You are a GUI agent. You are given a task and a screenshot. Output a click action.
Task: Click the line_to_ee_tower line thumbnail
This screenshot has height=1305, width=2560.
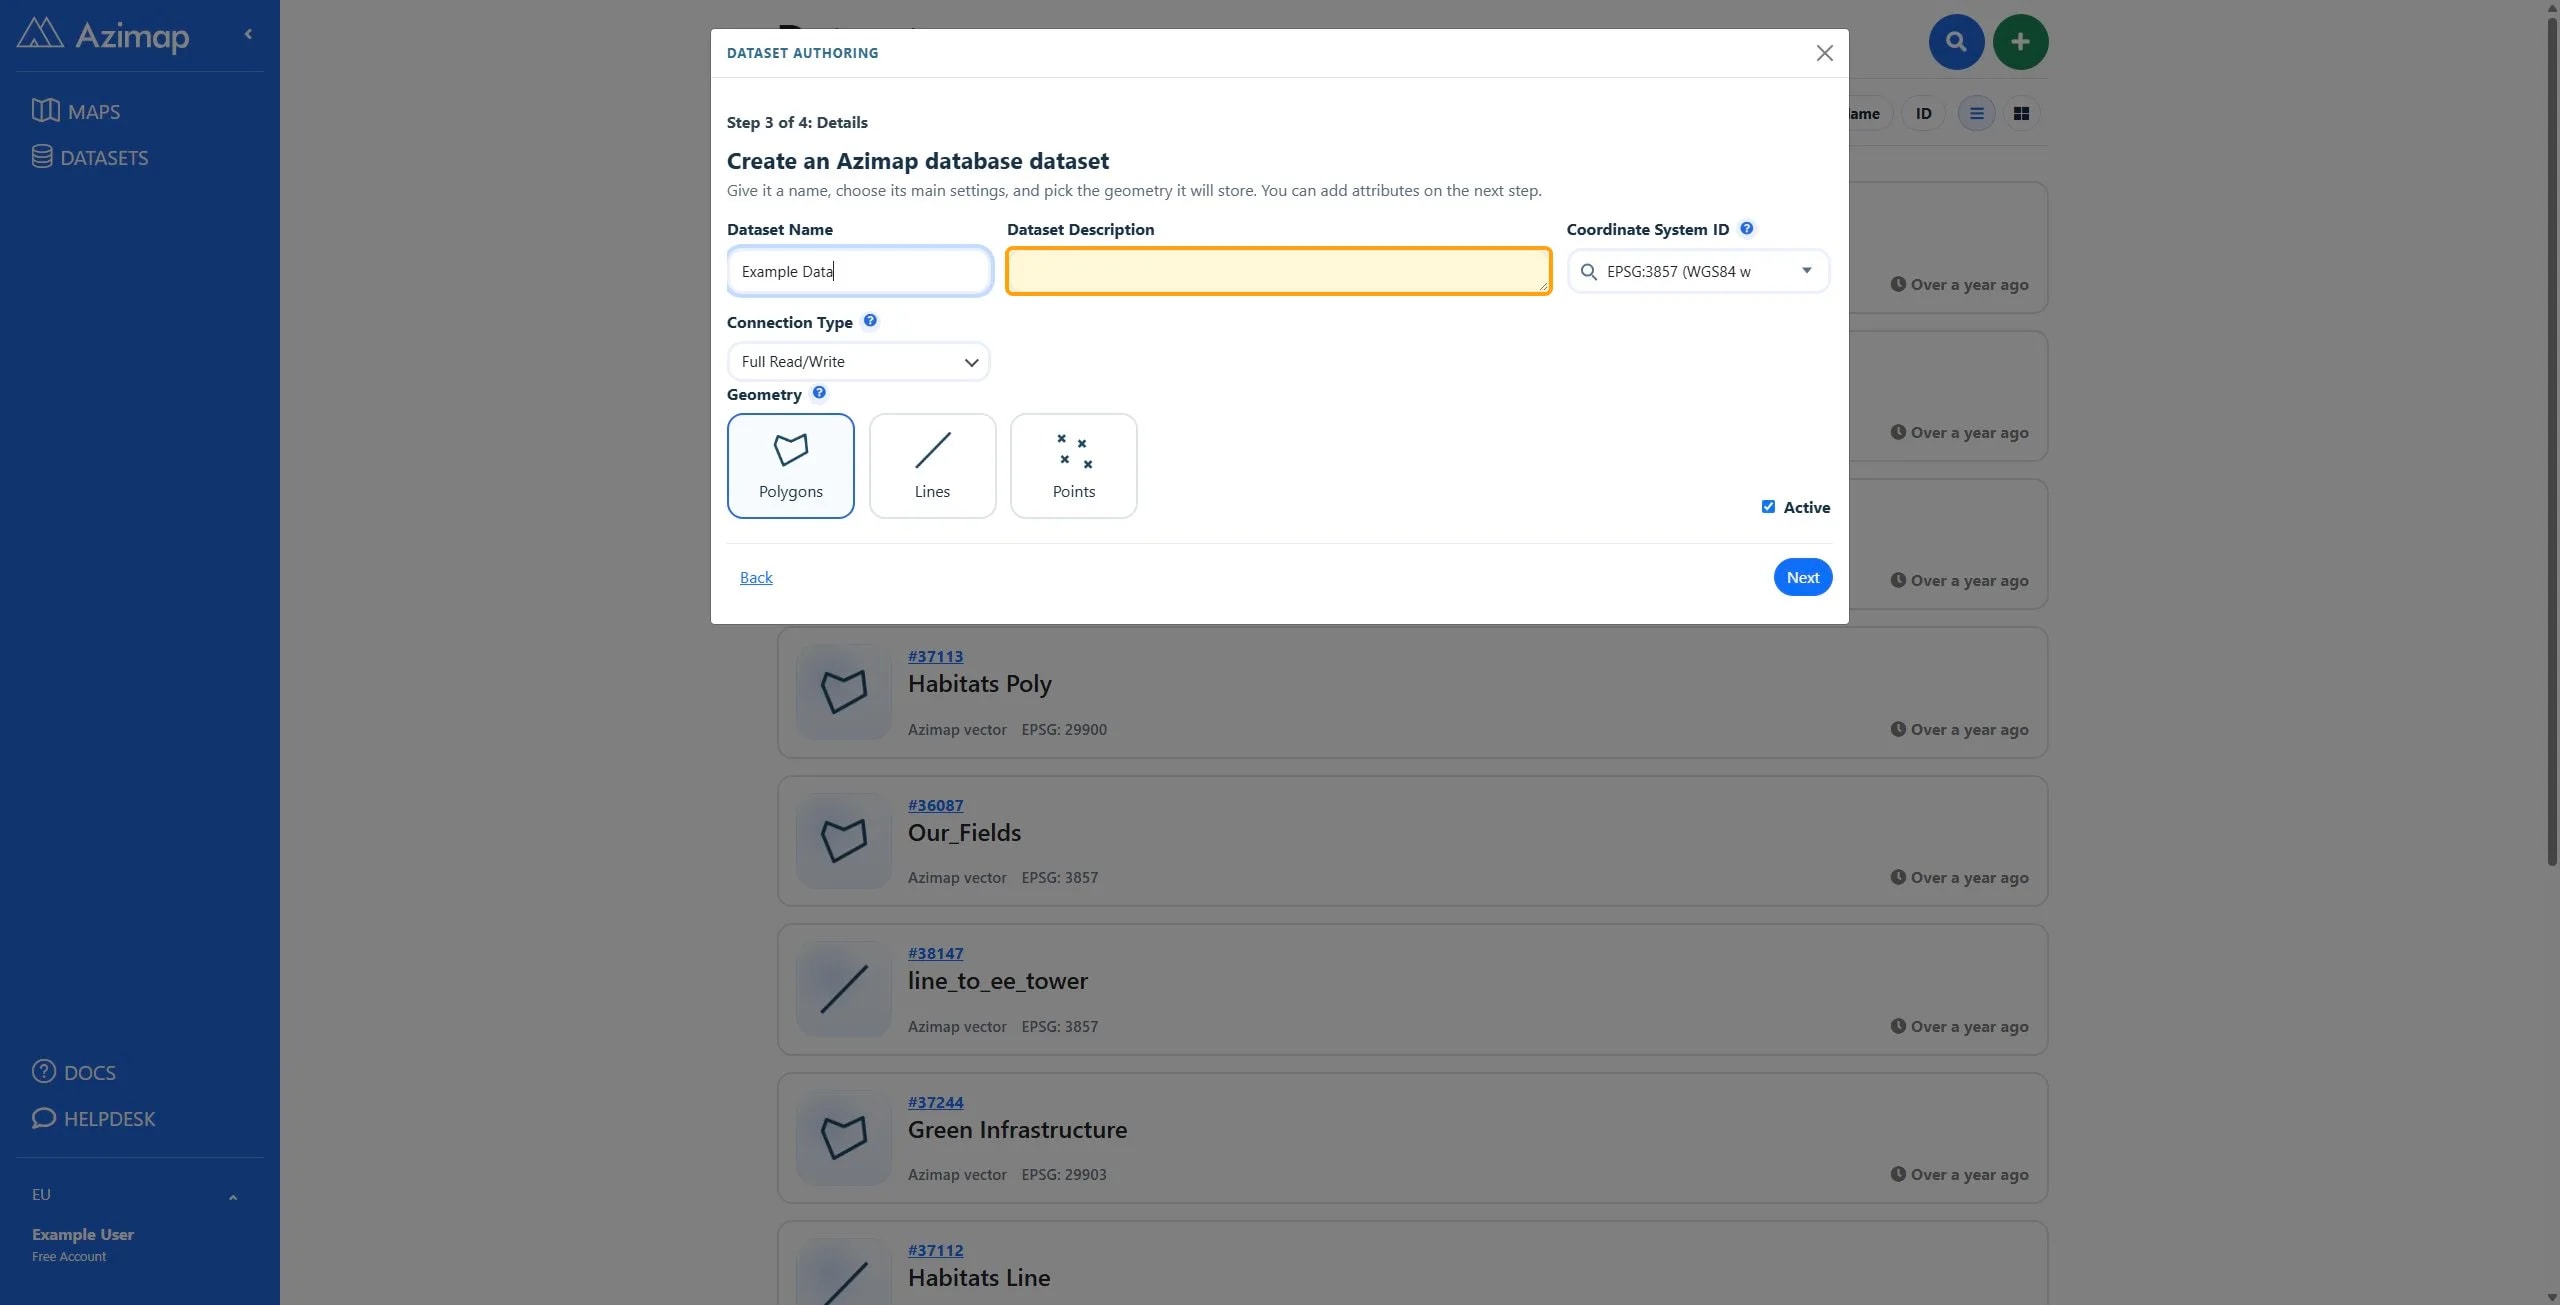click(843, 989)
